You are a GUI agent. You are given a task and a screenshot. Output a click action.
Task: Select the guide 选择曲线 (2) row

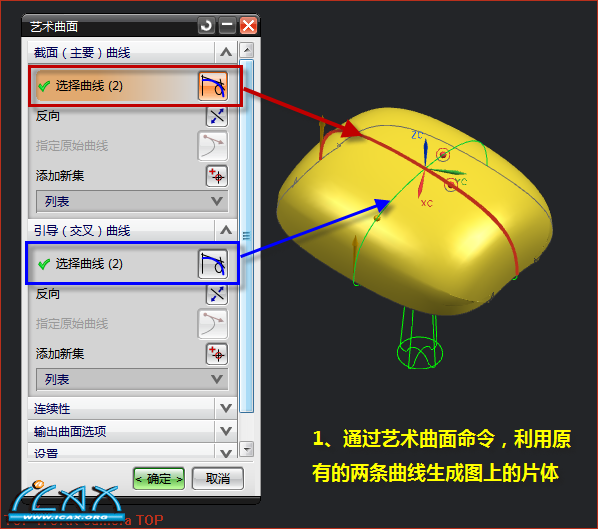132,264
